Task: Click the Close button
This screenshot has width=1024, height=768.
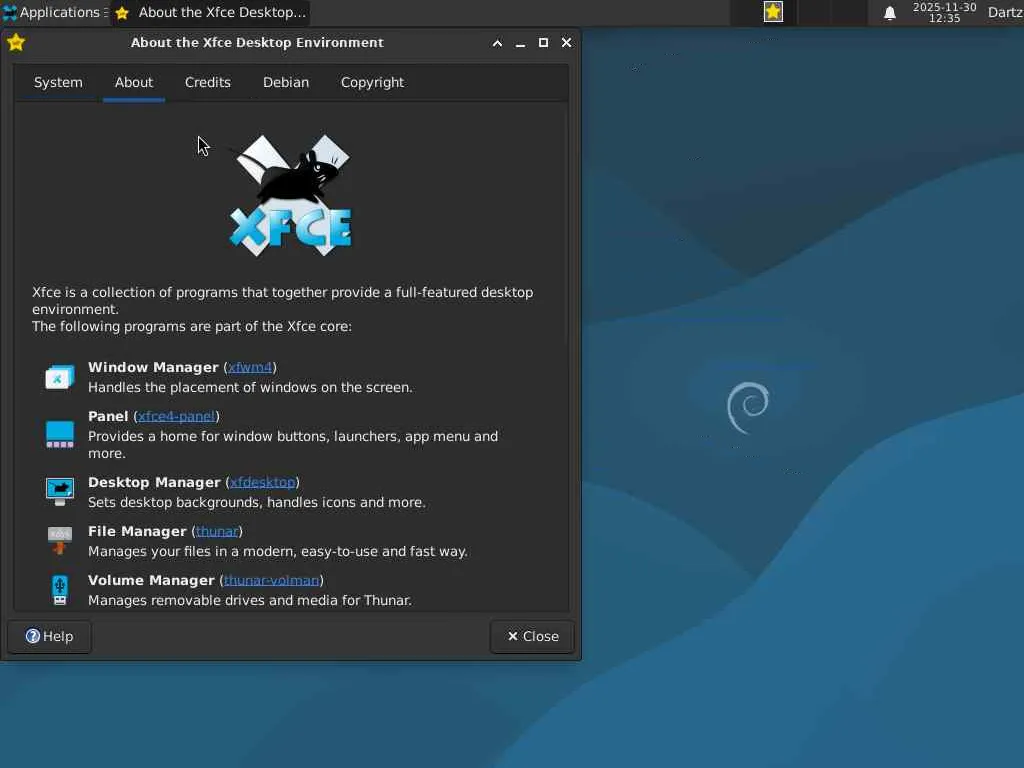Action: pyautogui.click(x=532, y=636)
